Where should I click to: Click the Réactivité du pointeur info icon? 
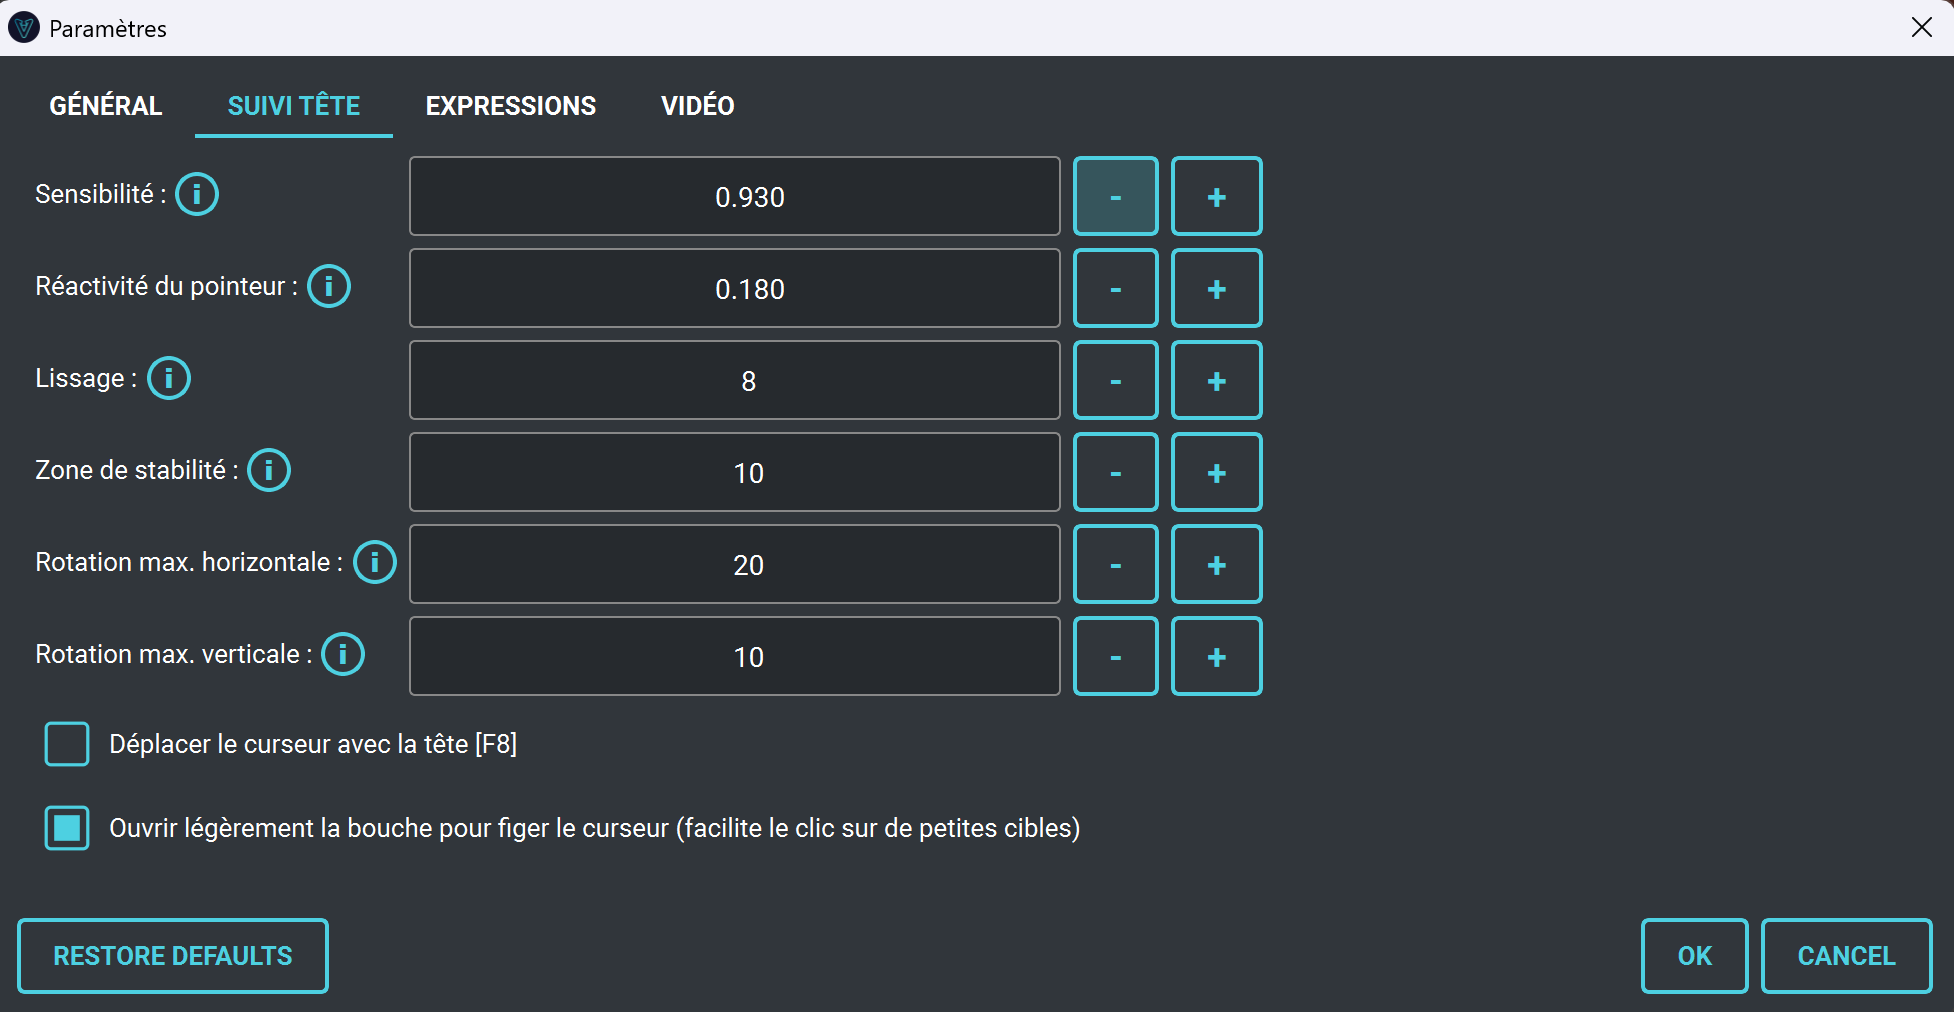(x=328, y=286)
